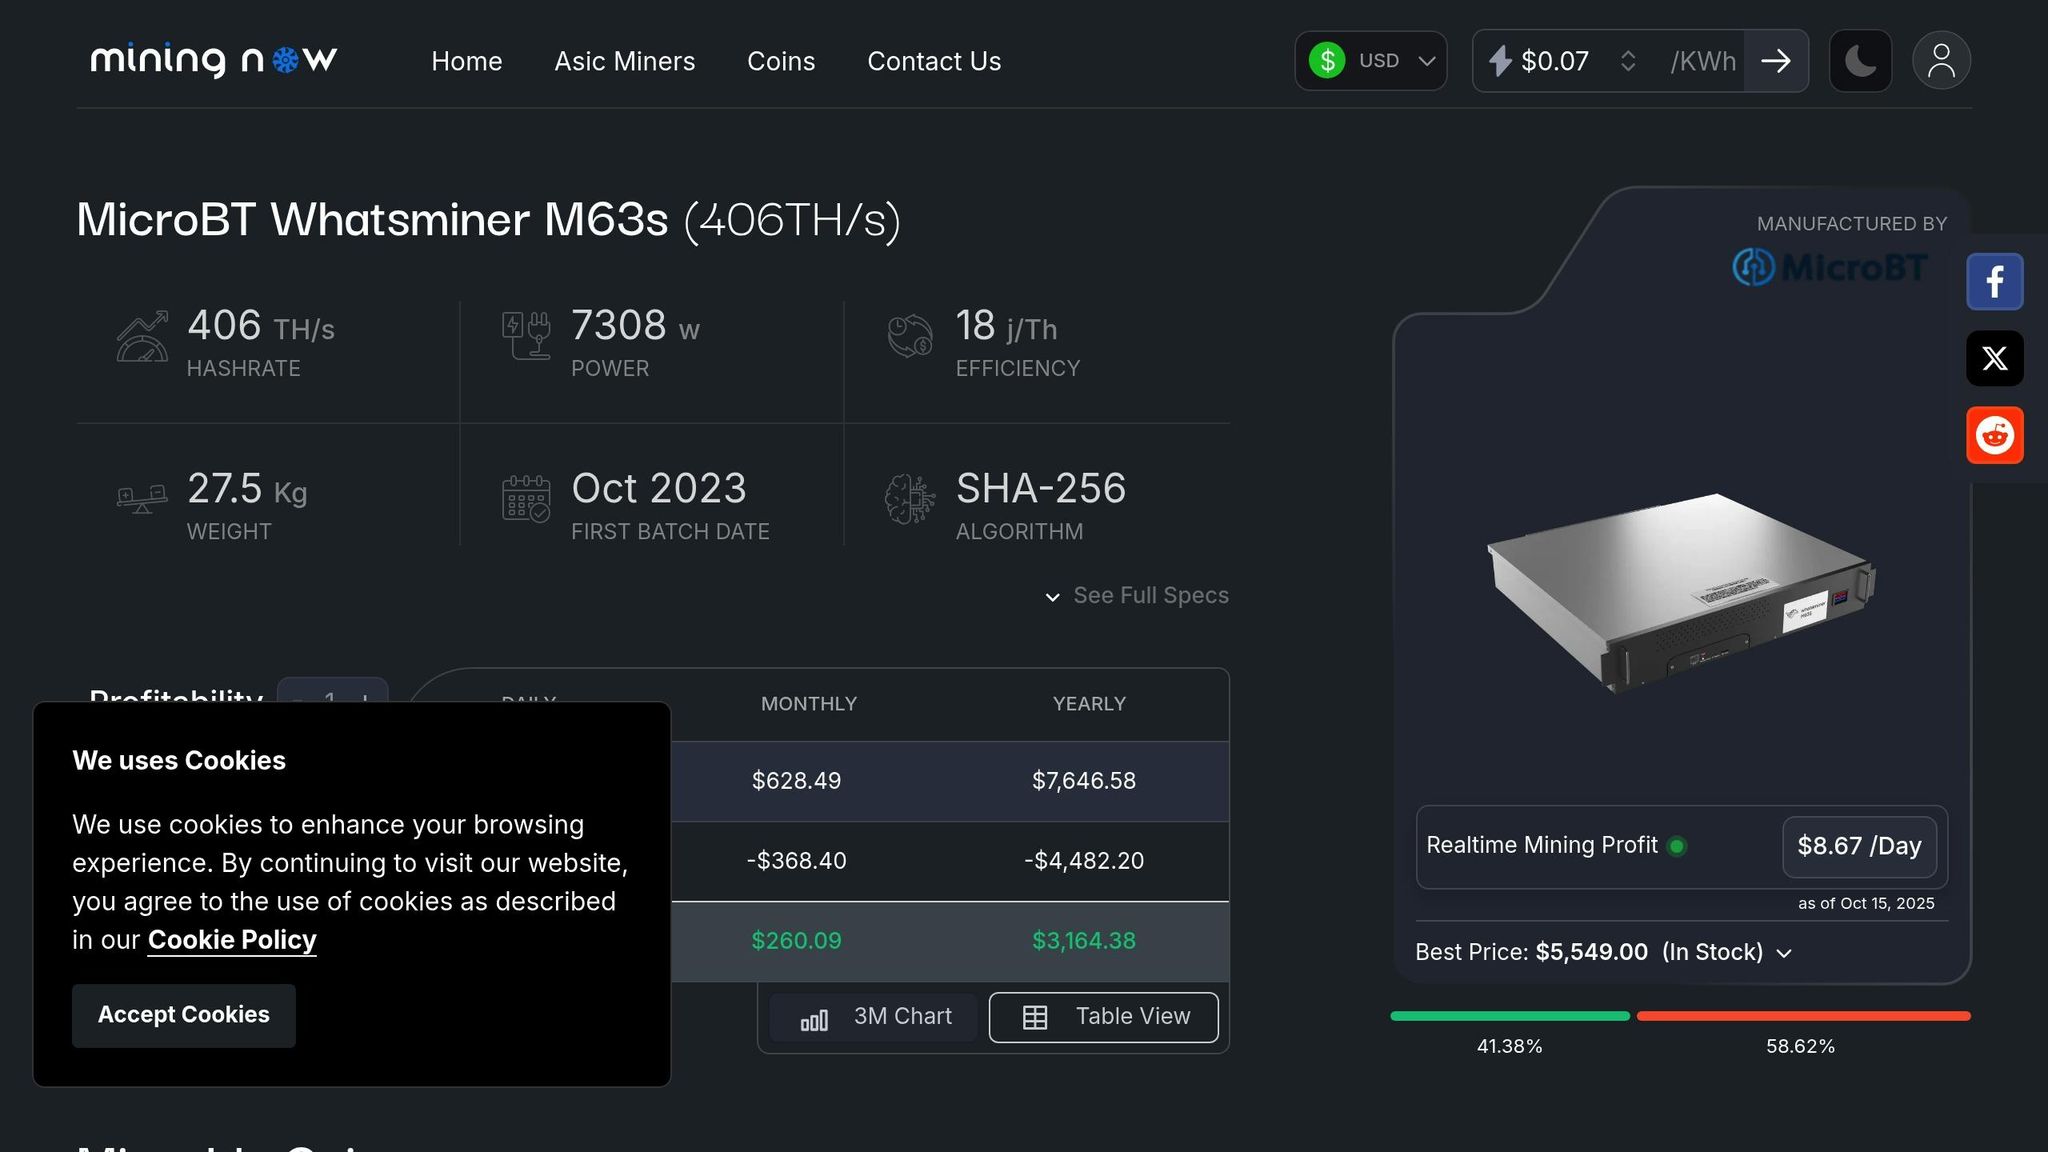Switch to 3M Chart view

pos(875,1017)
